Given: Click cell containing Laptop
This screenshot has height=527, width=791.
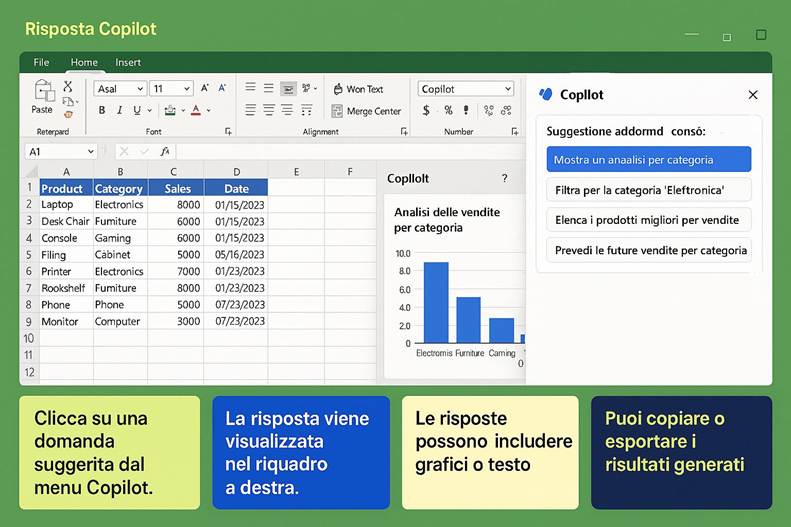Looking at the screenshot, I should coord(66,204).
